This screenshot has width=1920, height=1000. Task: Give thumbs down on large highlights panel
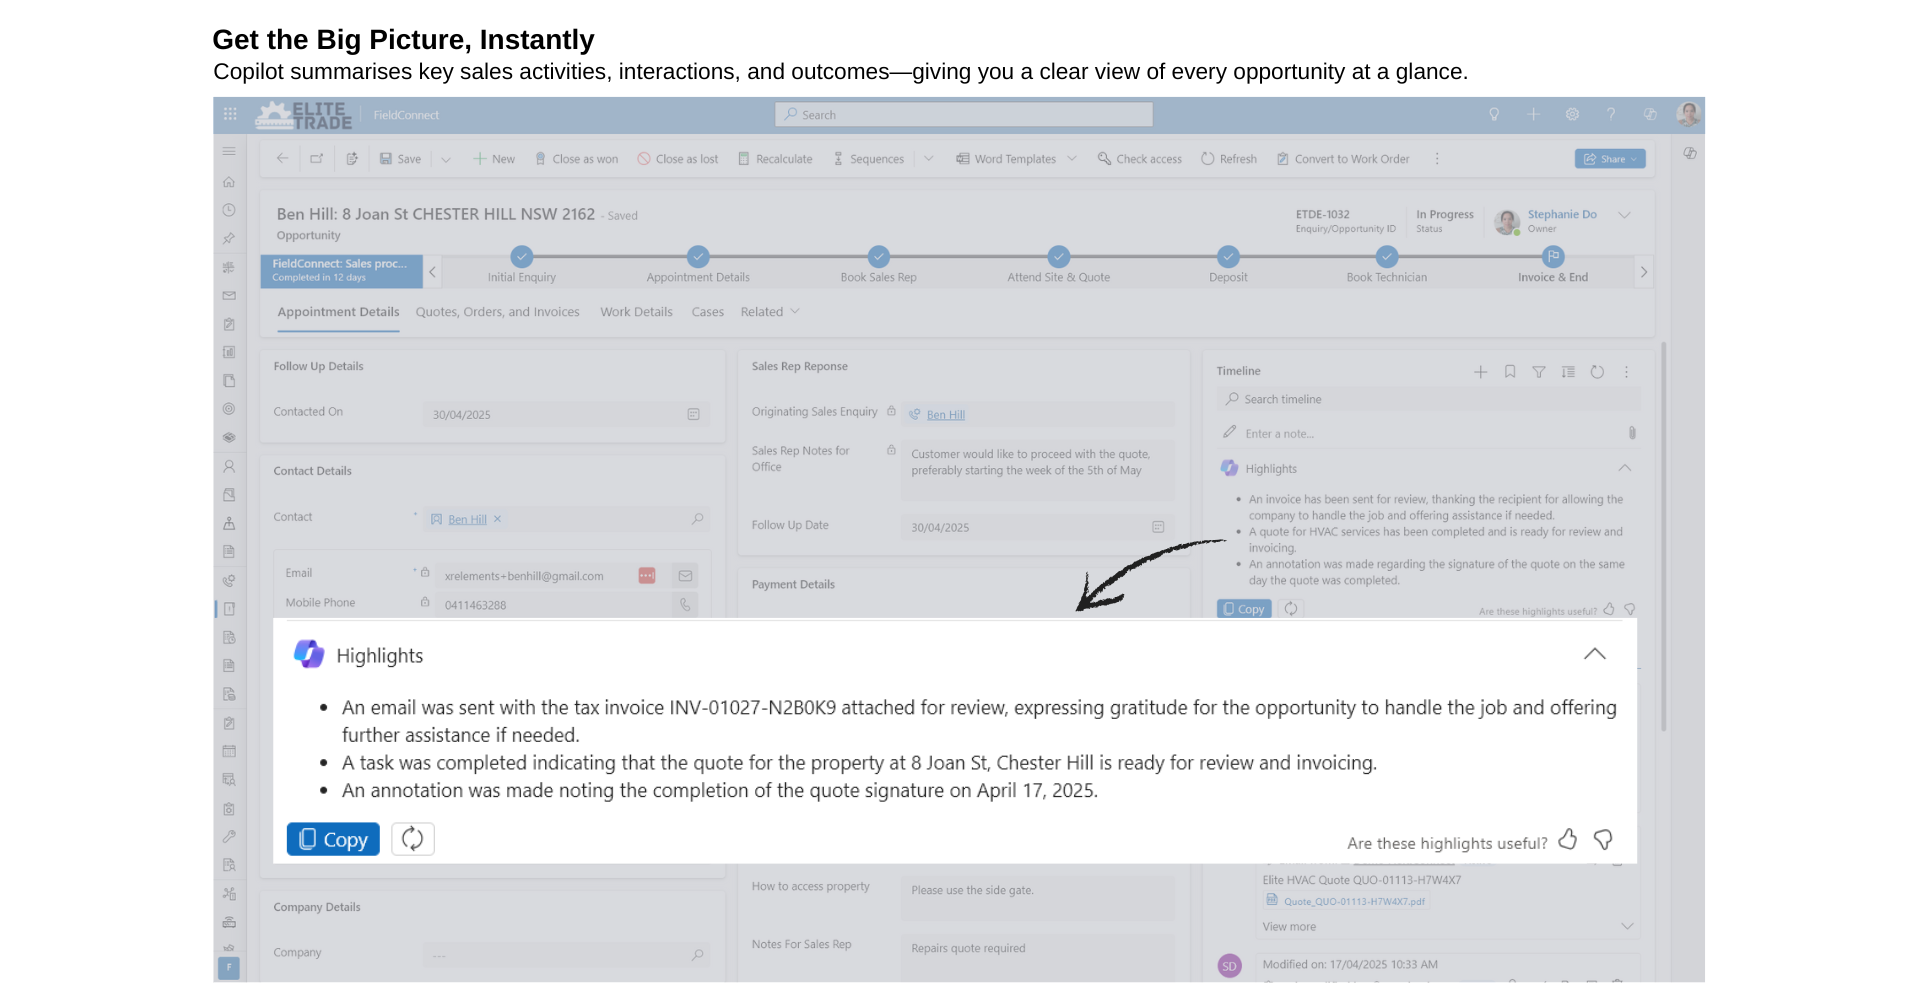point(1603,840)
